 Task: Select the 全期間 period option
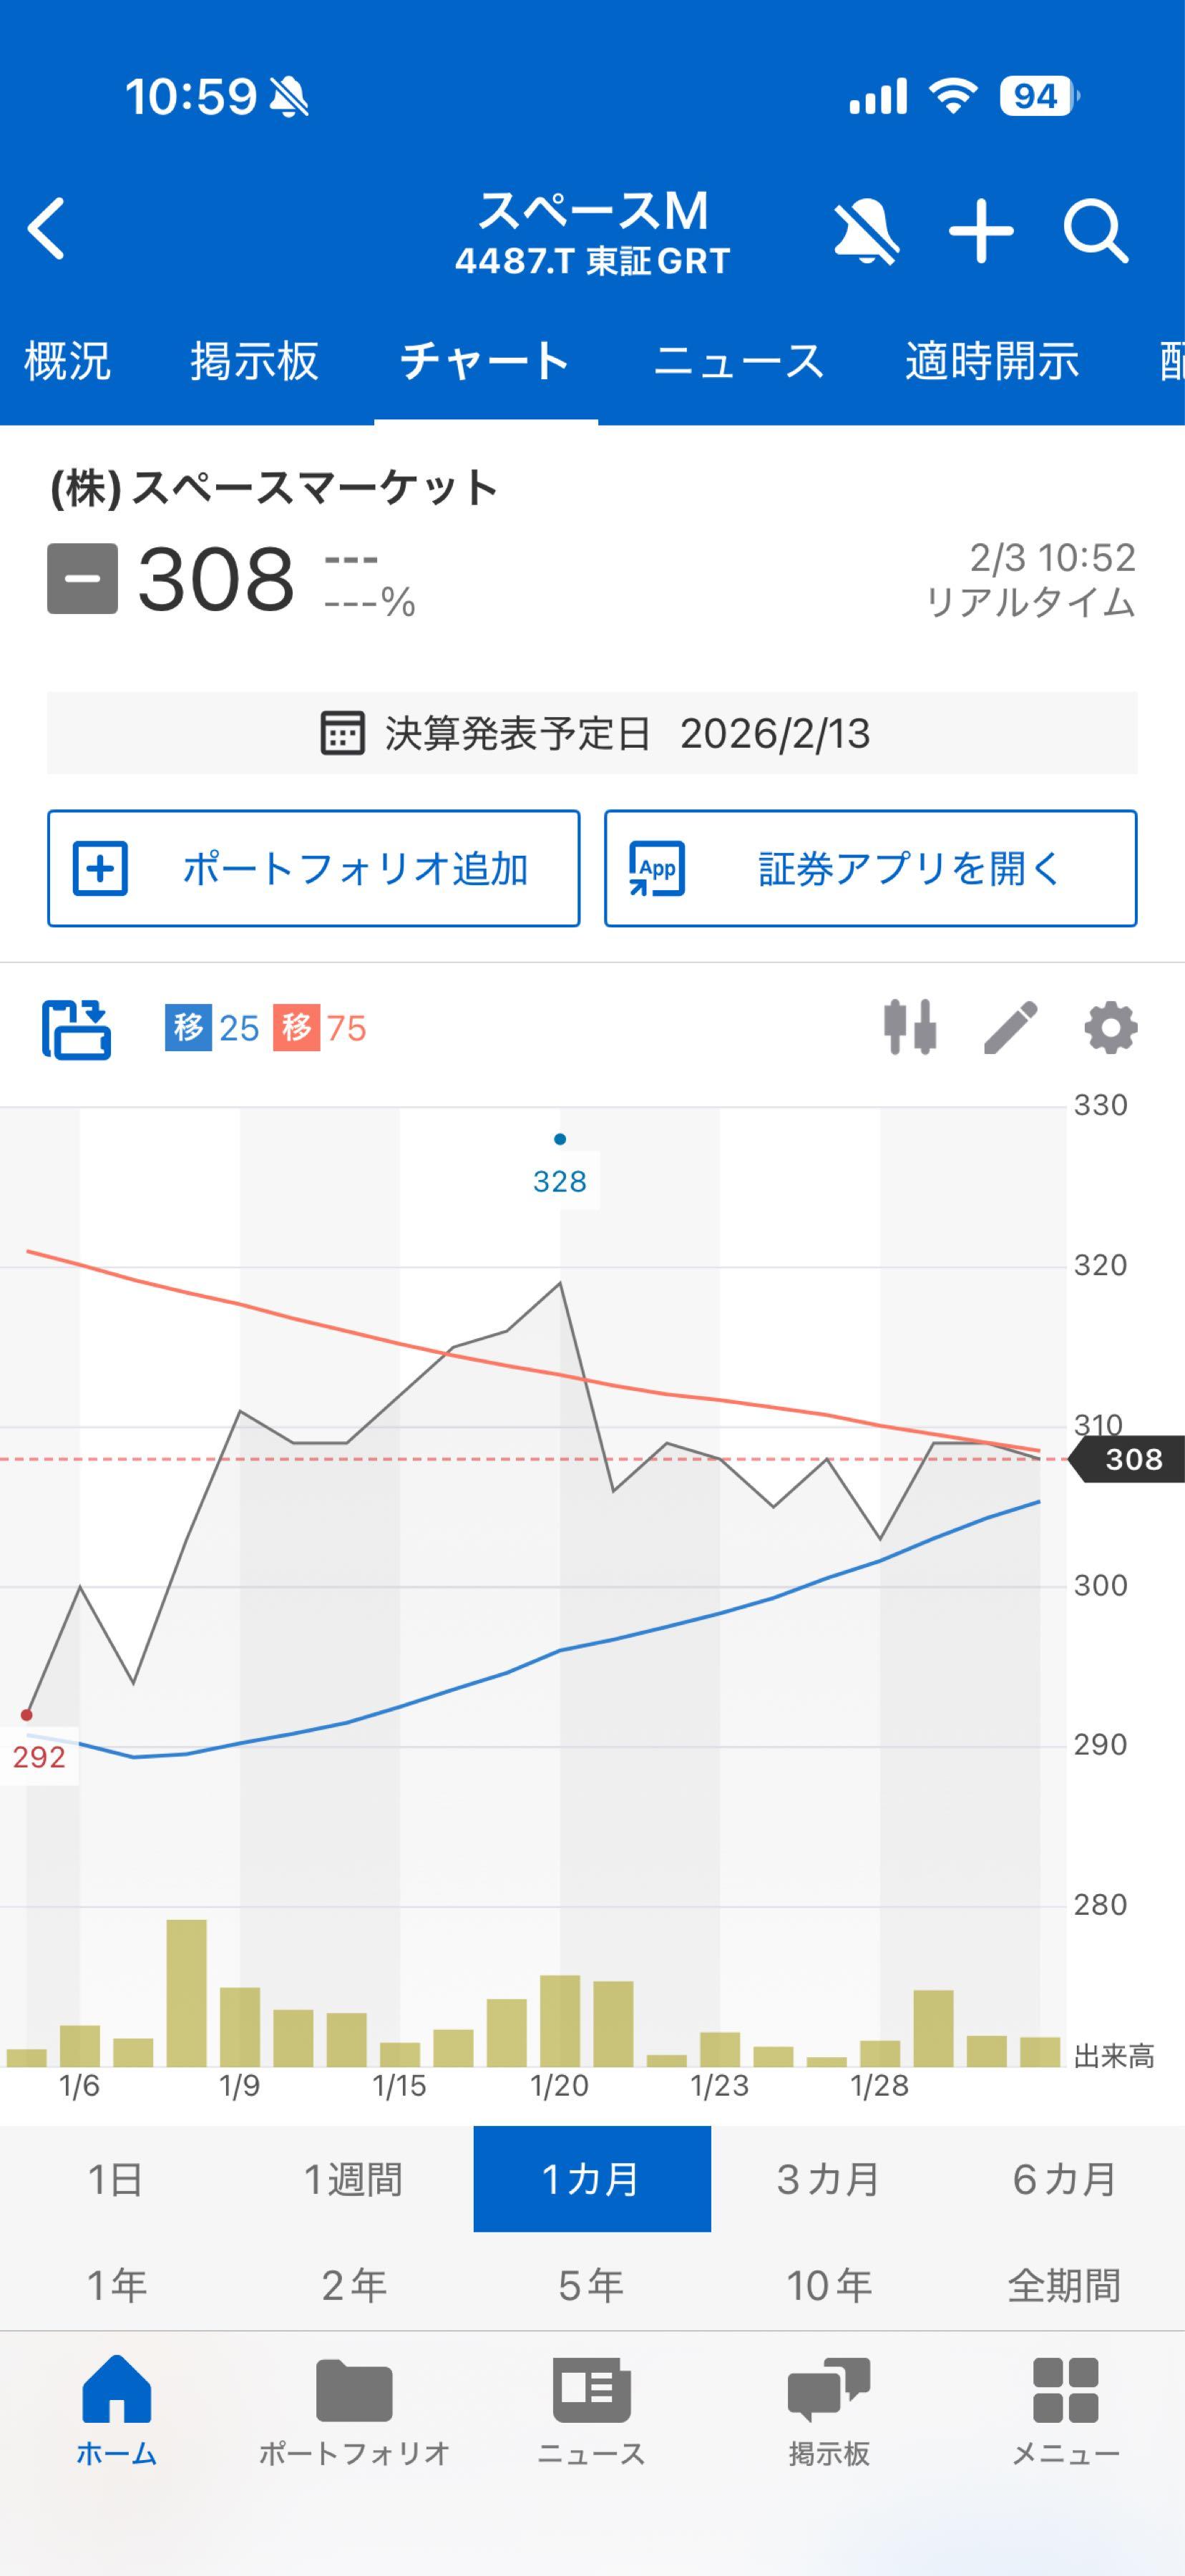[x=1063, y=2284]
